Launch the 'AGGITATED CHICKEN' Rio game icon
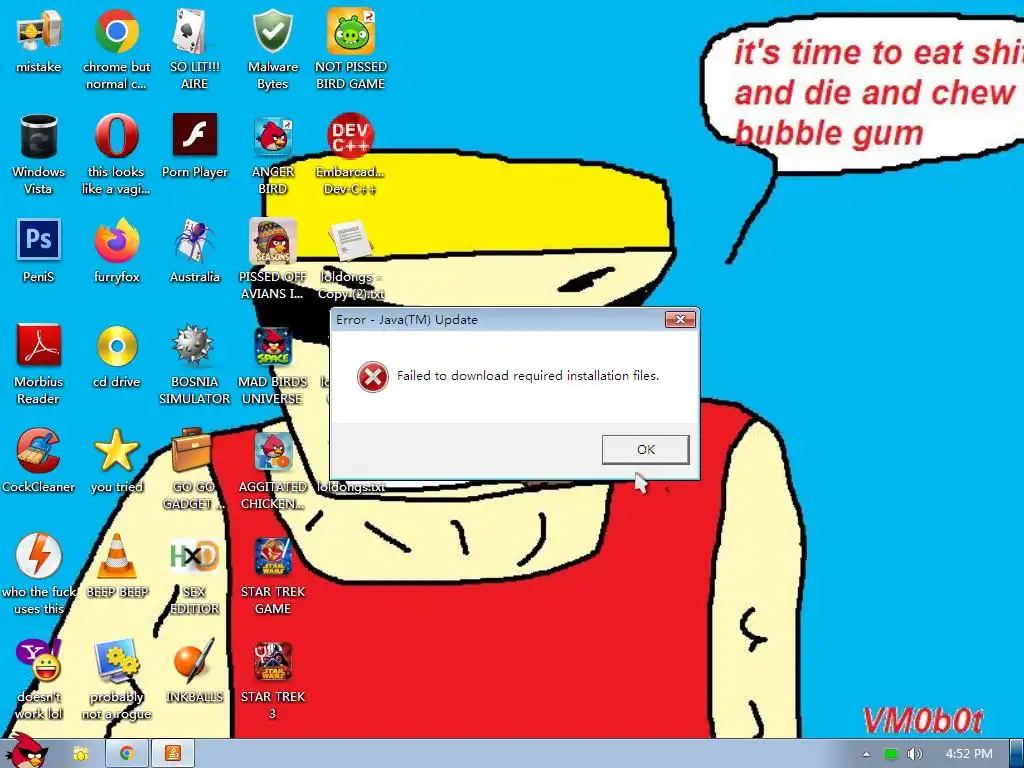1024x768 pixels. [272, 469]
